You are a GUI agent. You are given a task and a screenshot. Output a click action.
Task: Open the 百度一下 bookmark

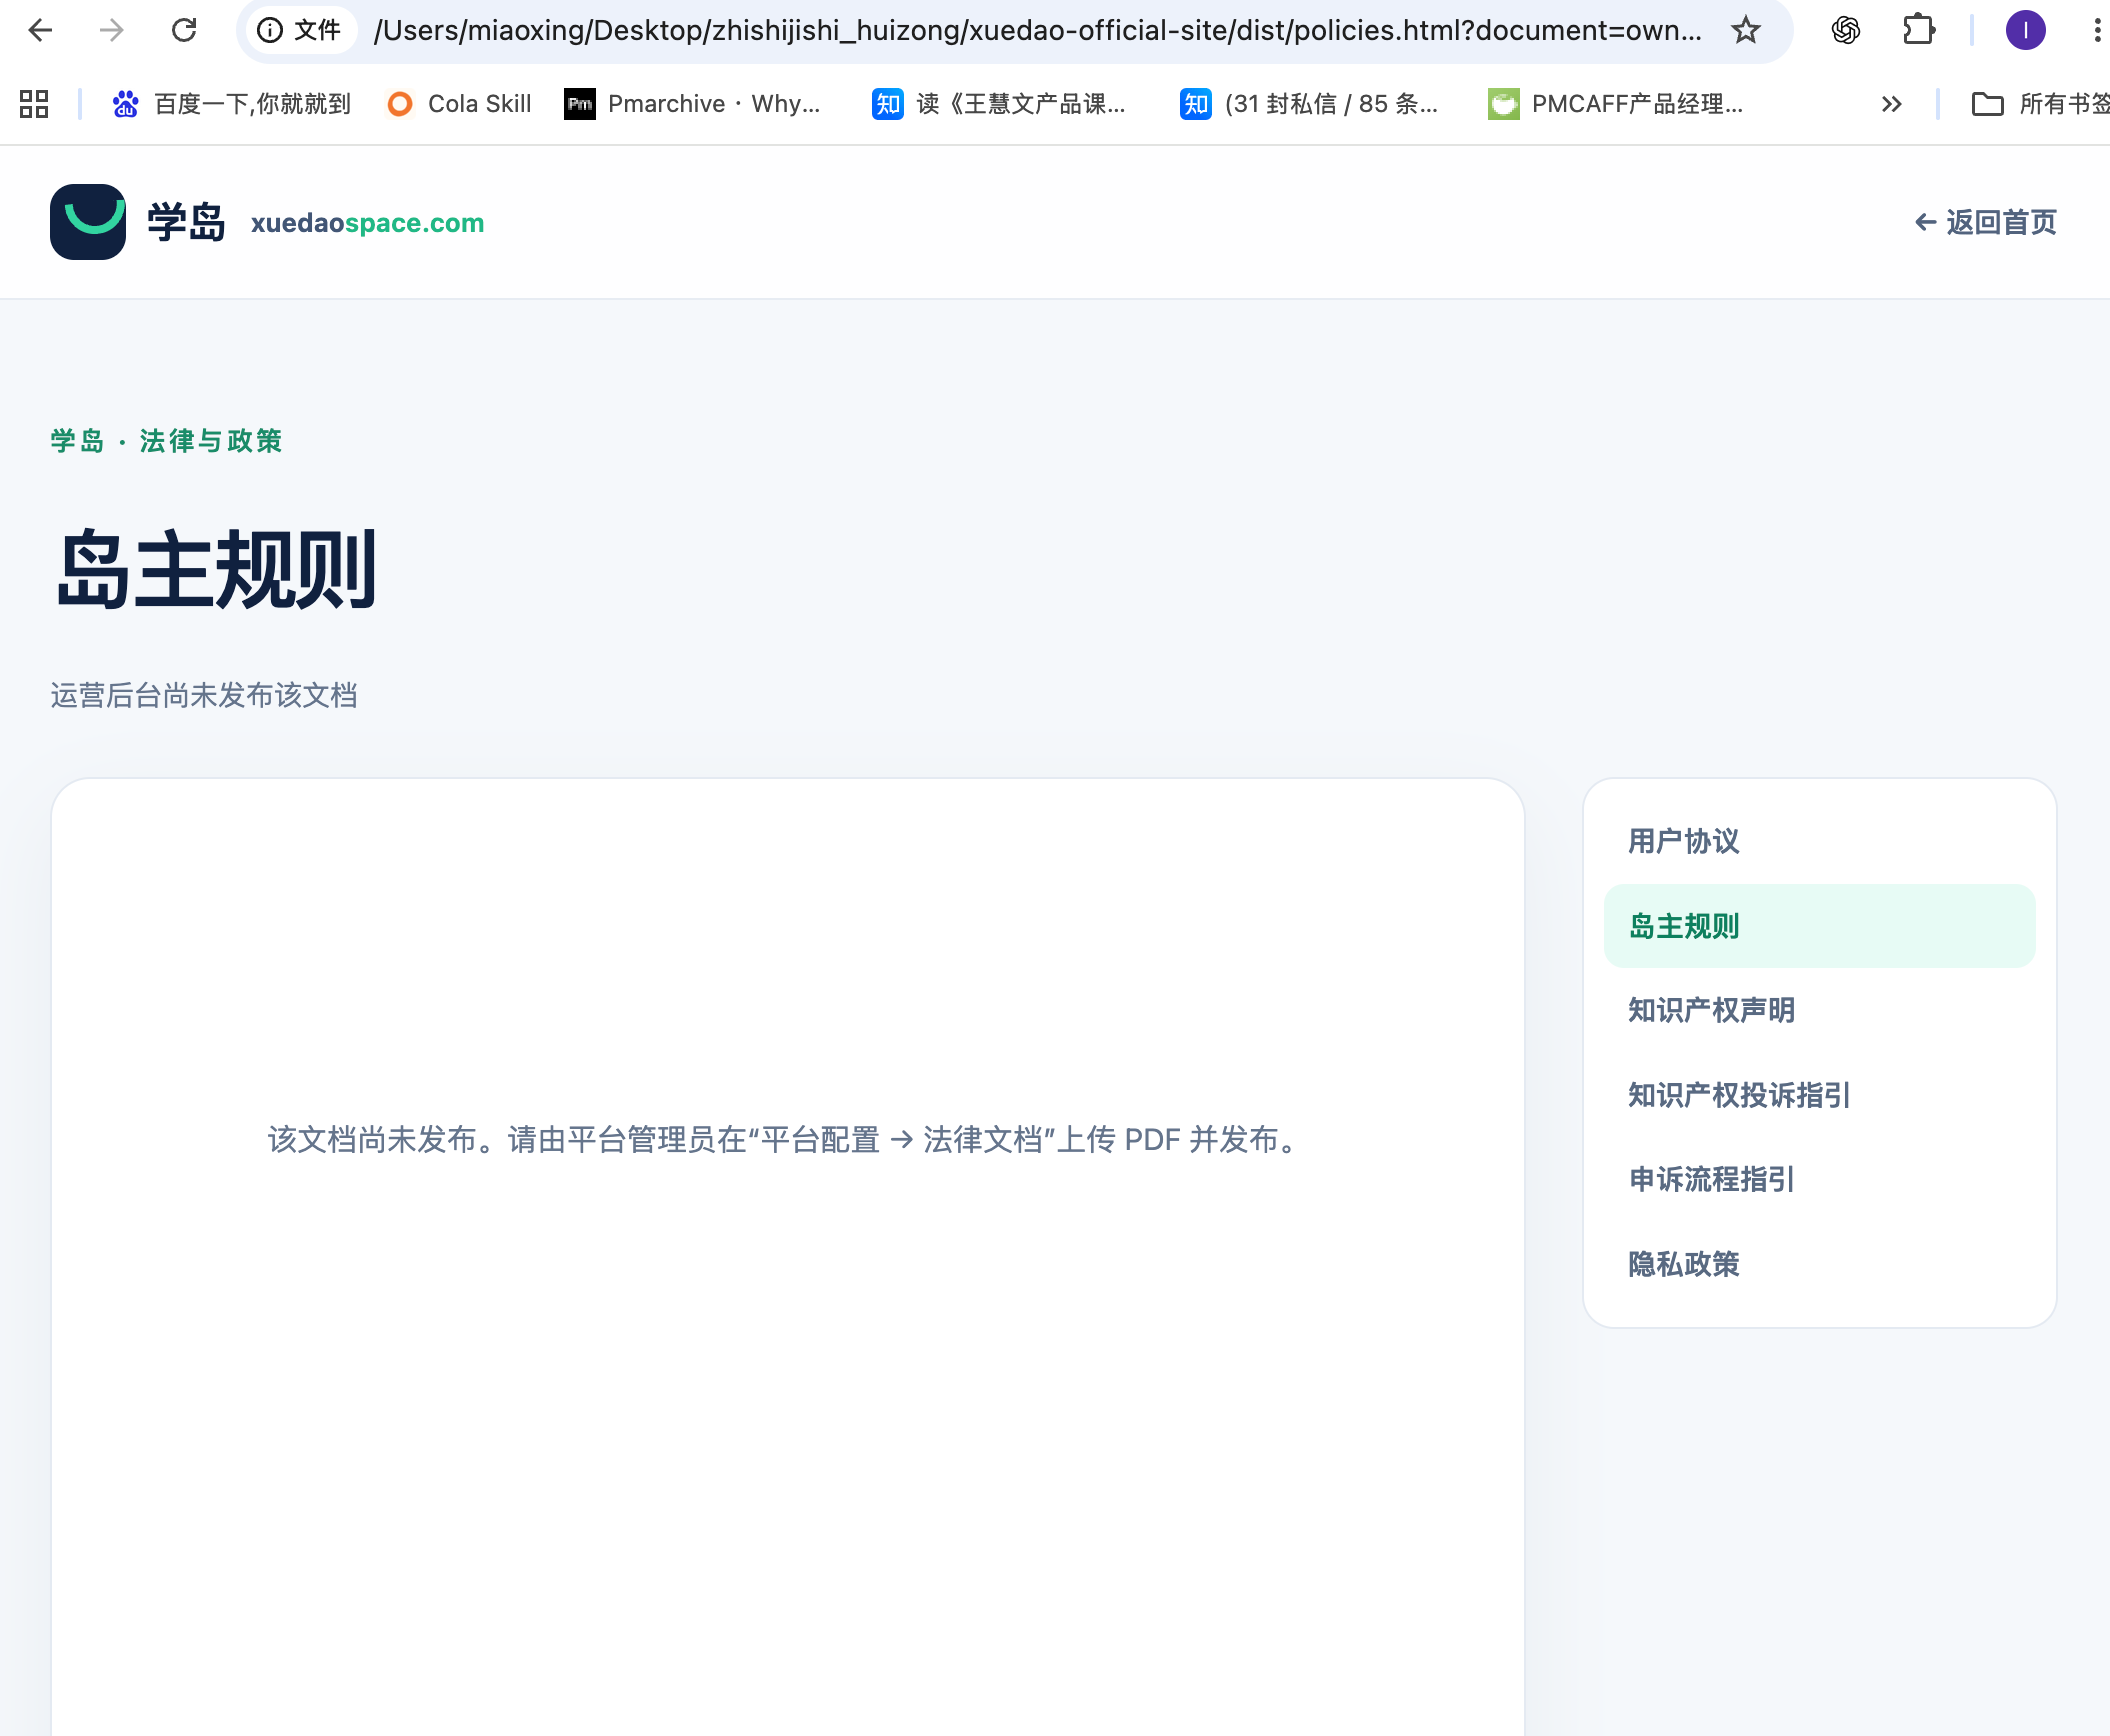point(231,103)
